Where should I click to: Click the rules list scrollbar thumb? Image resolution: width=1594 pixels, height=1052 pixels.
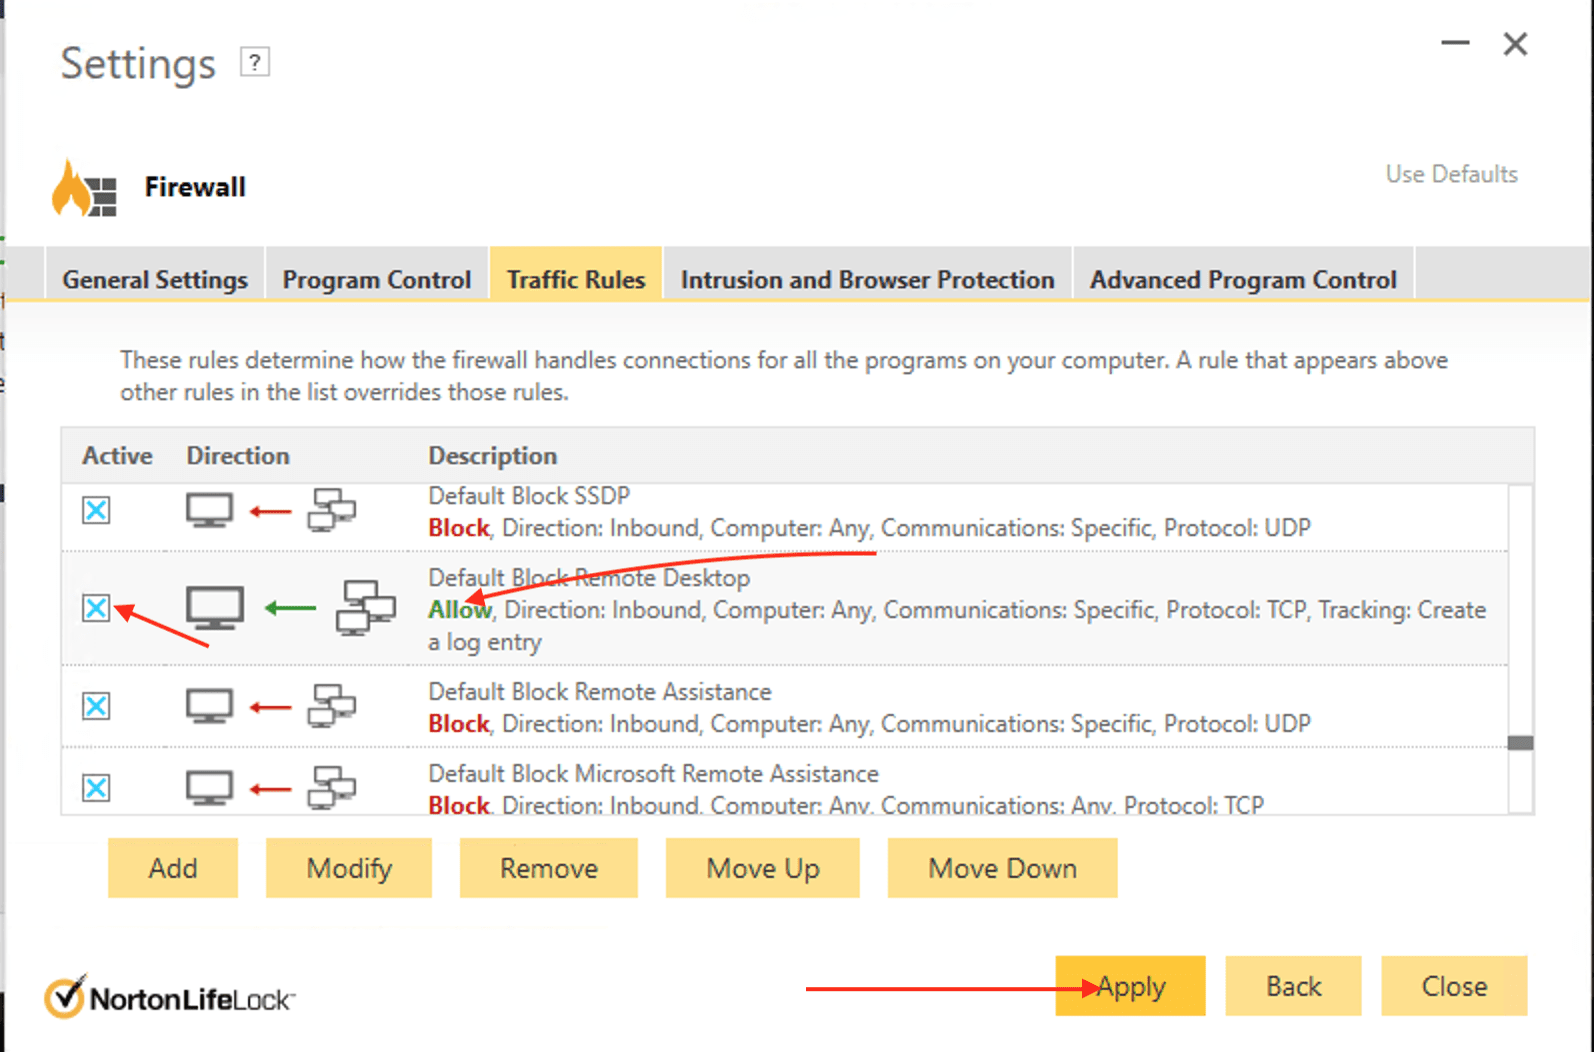pos(1520,743)
